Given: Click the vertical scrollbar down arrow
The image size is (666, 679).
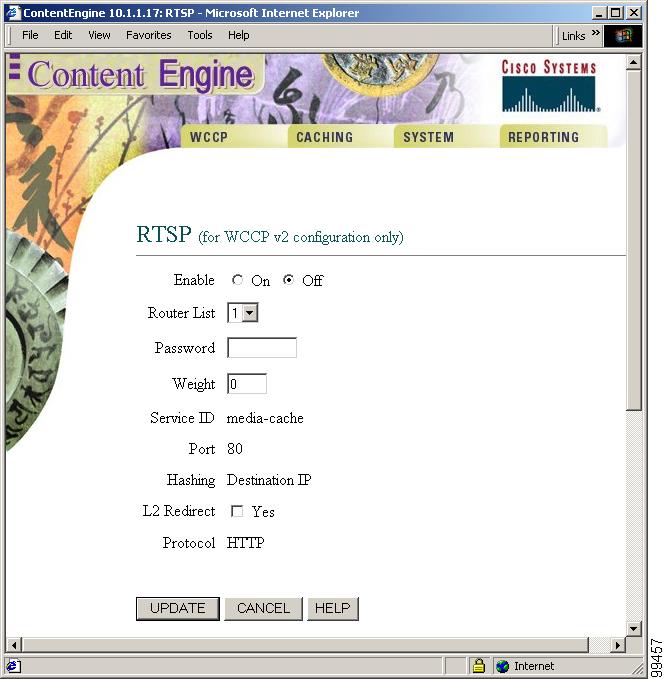Looking at the screenshot, I should pyautogui.click(x=634, y=628).
